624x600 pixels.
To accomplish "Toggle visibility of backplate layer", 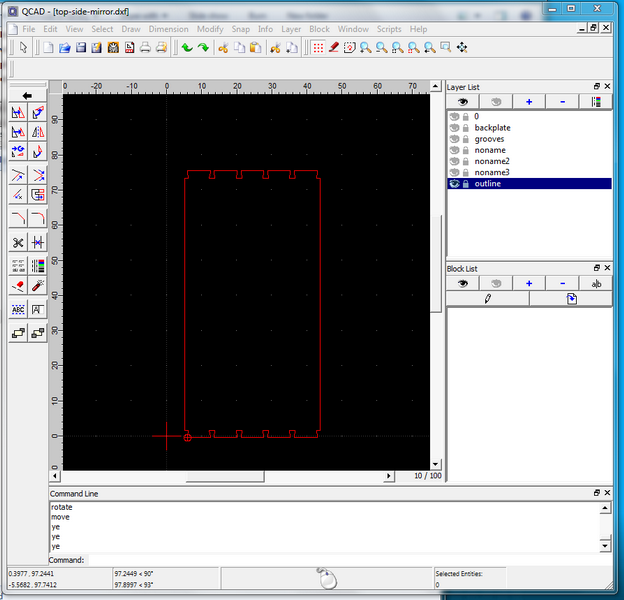I will [x=454, y=128].
